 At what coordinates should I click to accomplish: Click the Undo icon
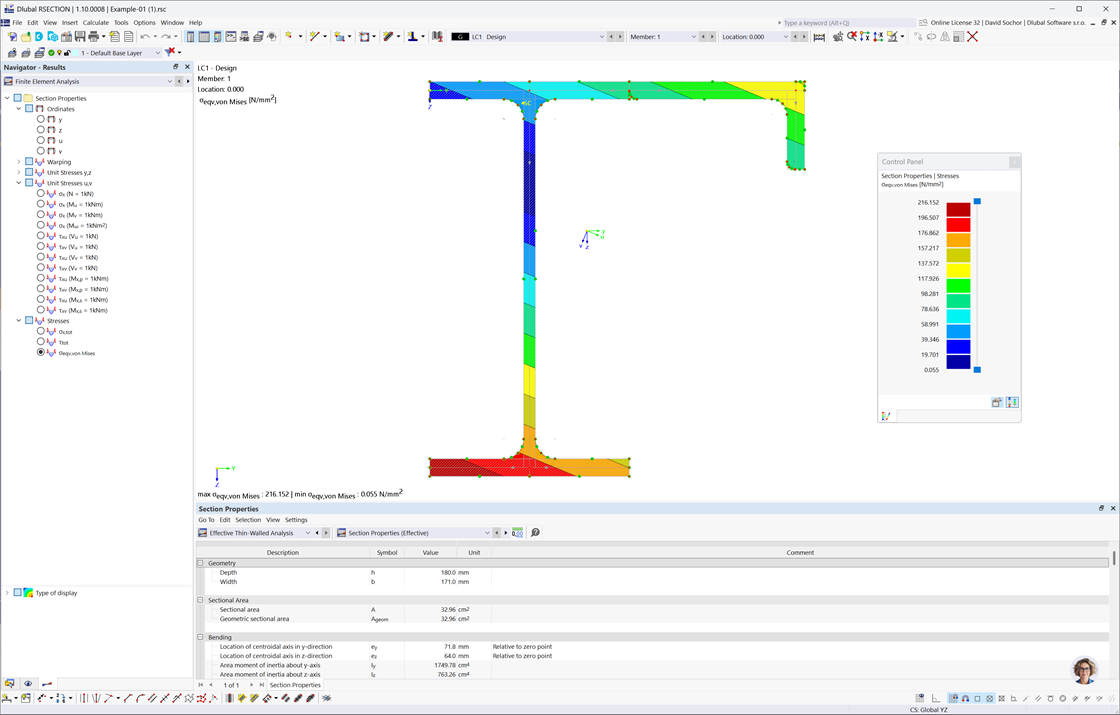pyautogui.click(x=145, y=37)
